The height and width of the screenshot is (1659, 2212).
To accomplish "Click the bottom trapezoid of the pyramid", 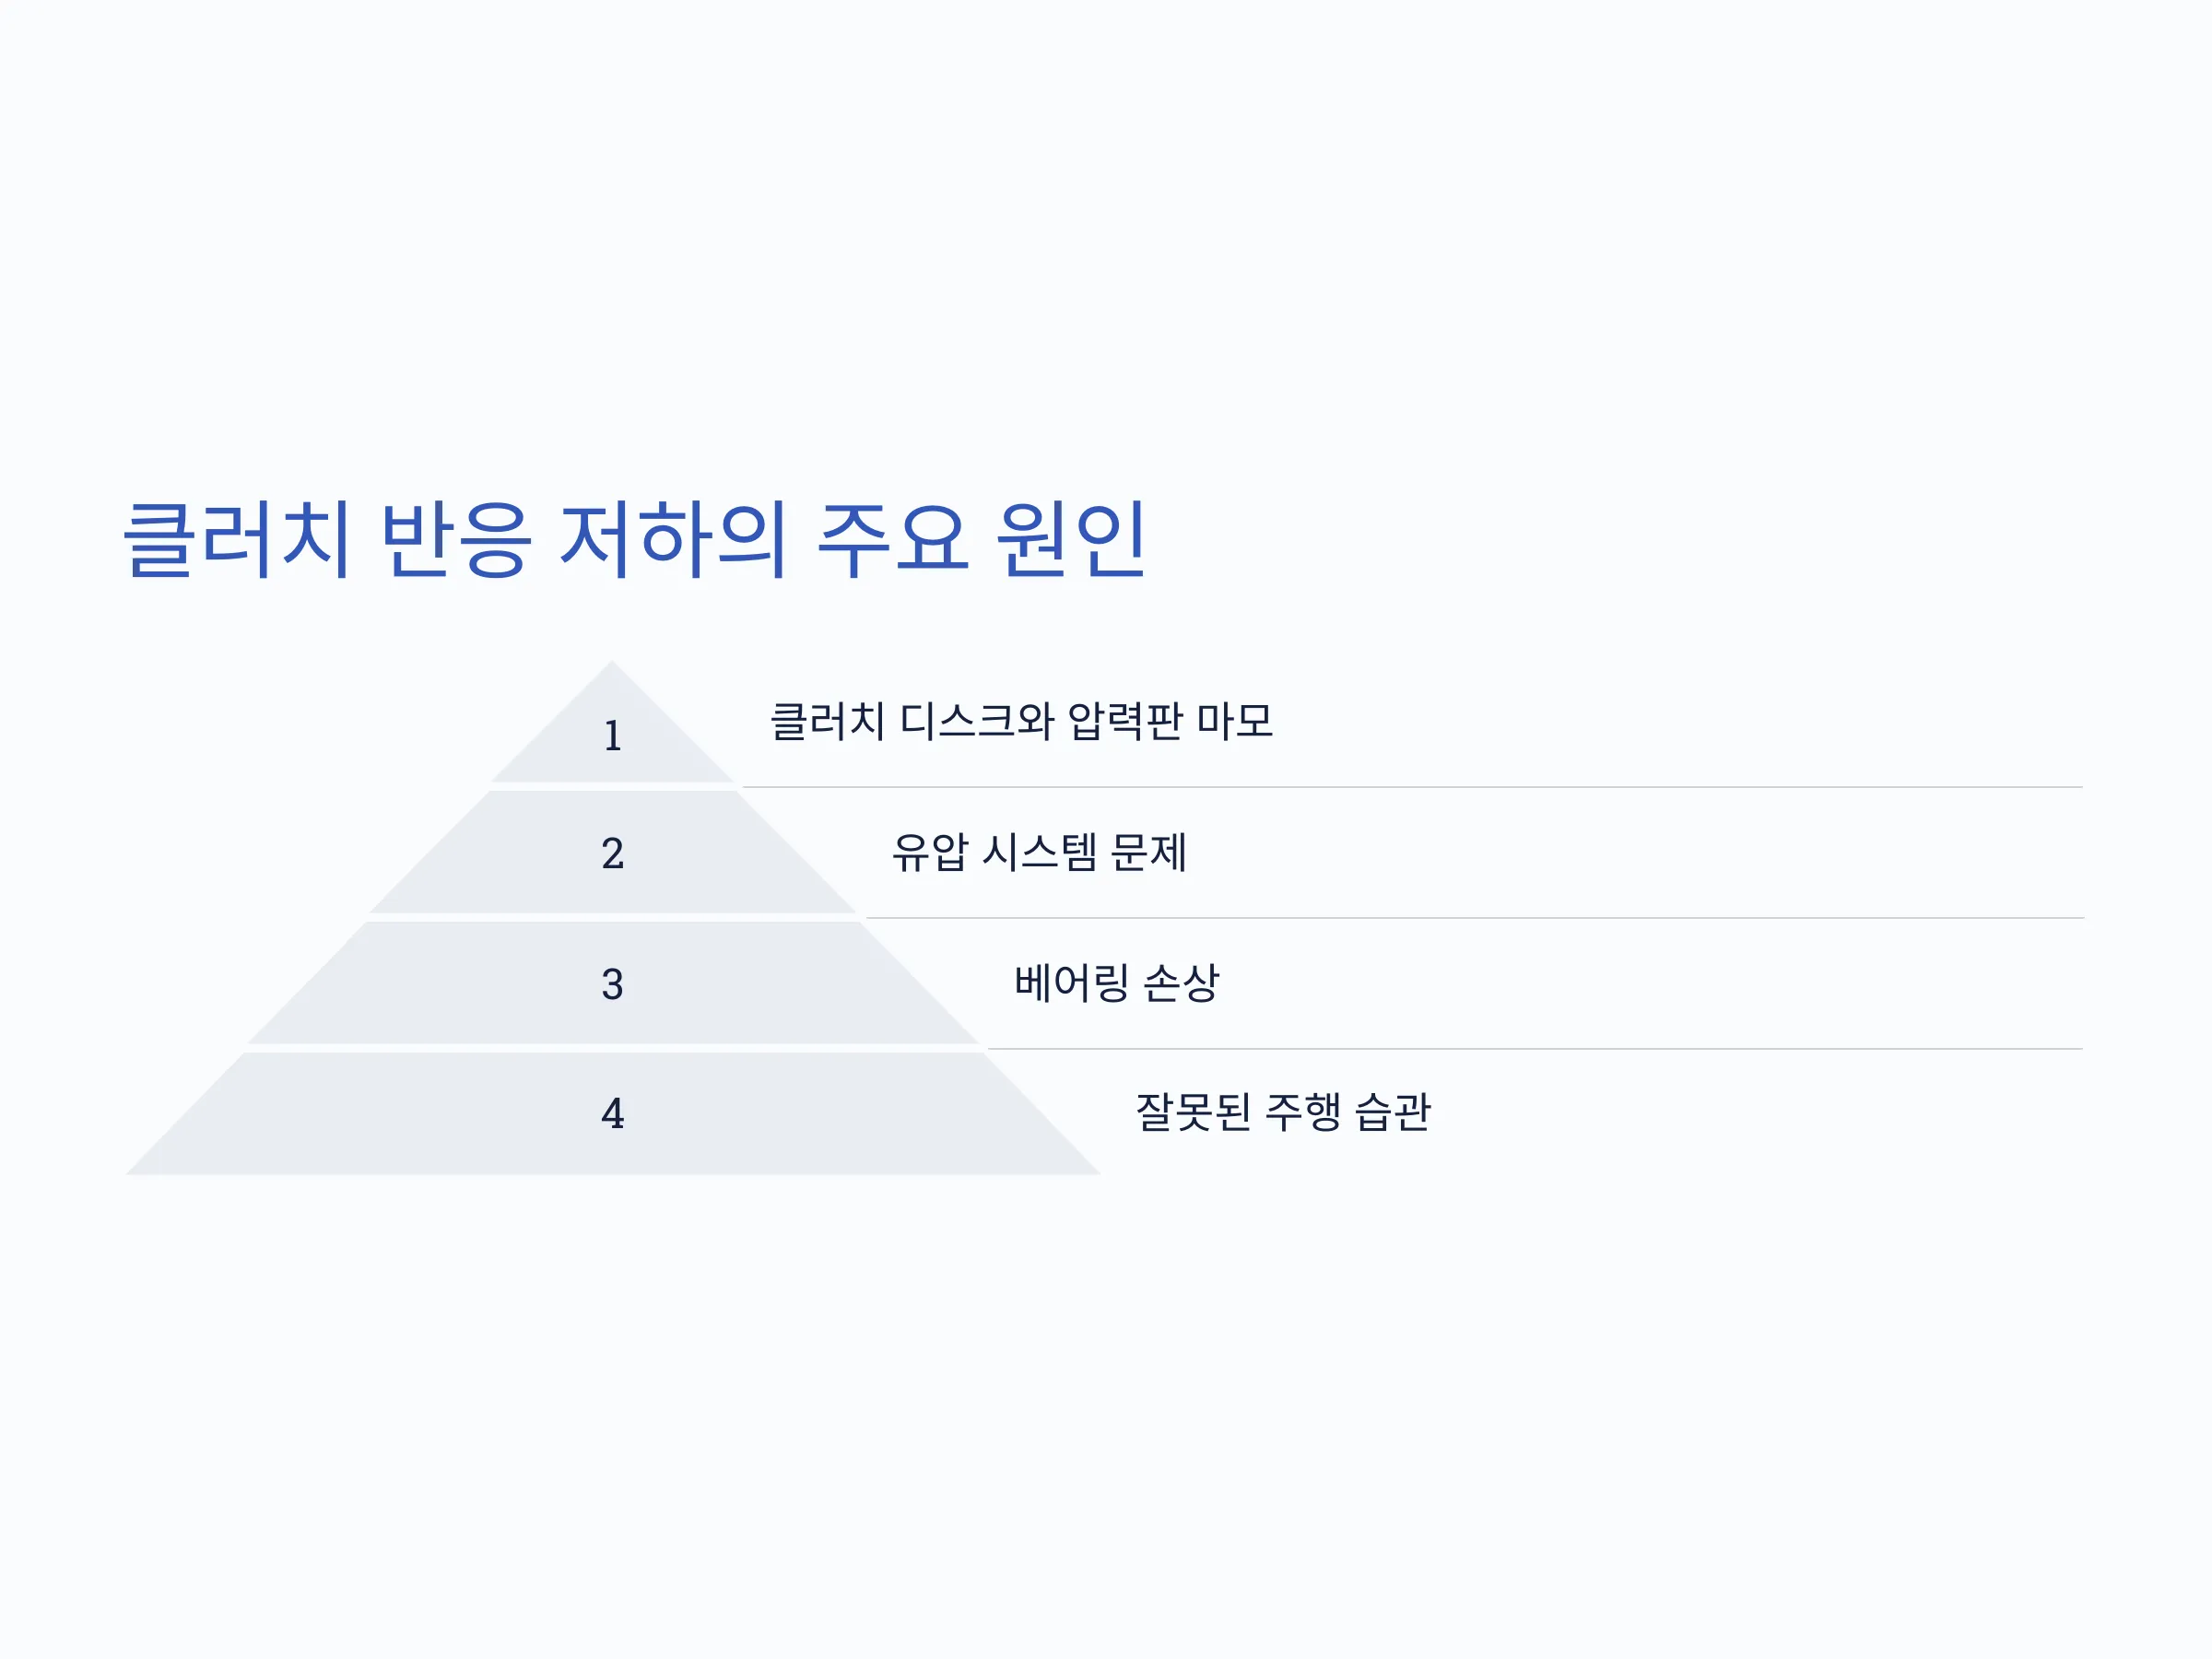I will (613, 1114).
